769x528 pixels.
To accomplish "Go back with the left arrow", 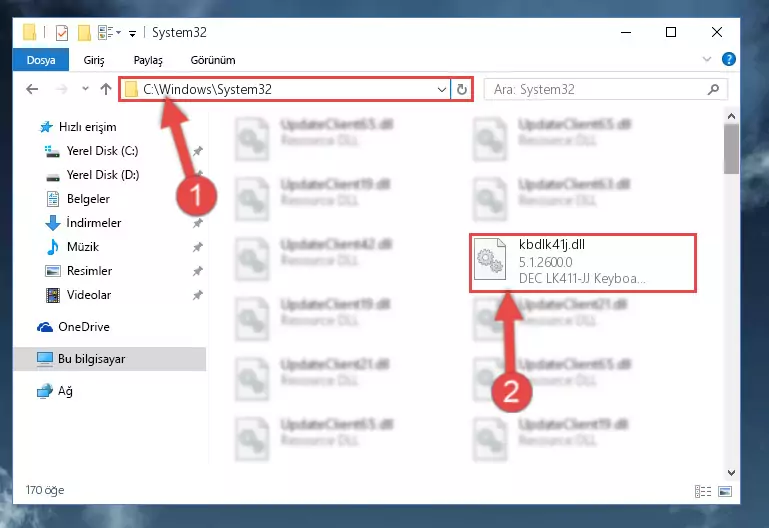I will coord(32,89).
